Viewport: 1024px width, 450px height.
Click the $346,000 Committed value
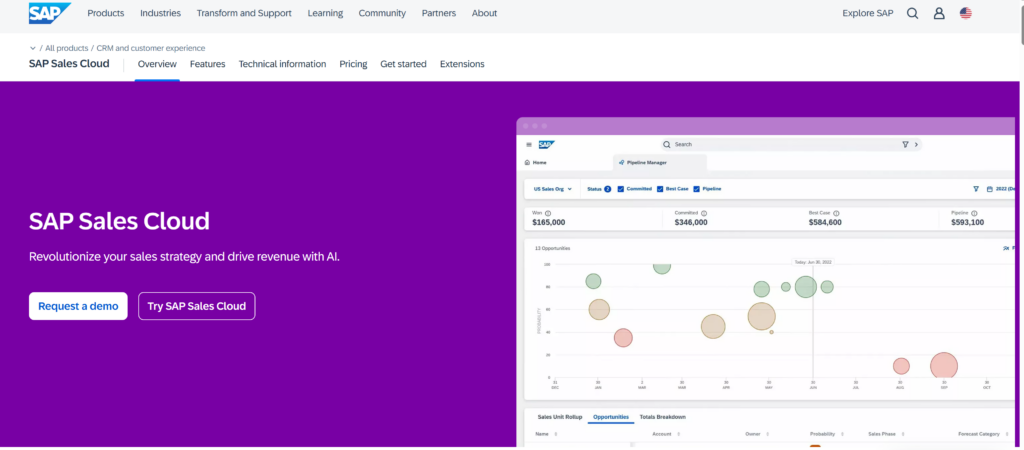pyautogui.click(x=691, y=223)
